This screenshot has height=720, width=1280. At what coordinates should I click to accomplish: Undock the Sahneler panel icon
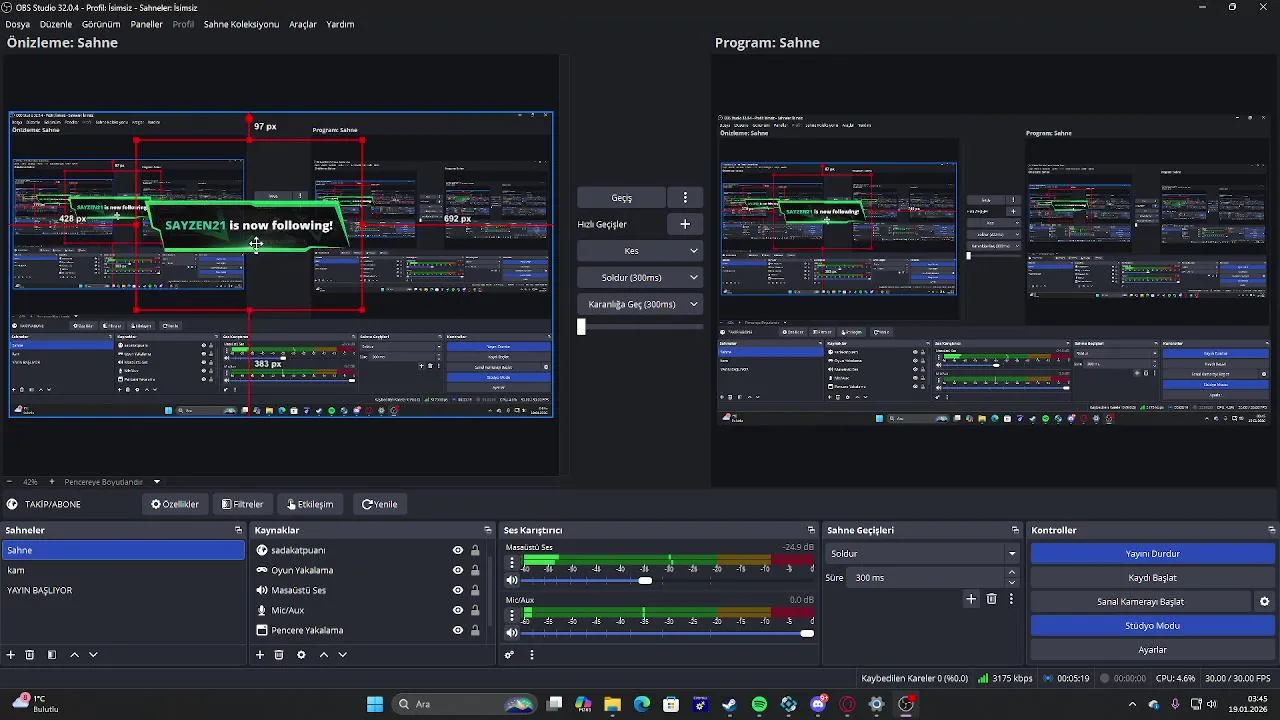[x=238, y=530]
